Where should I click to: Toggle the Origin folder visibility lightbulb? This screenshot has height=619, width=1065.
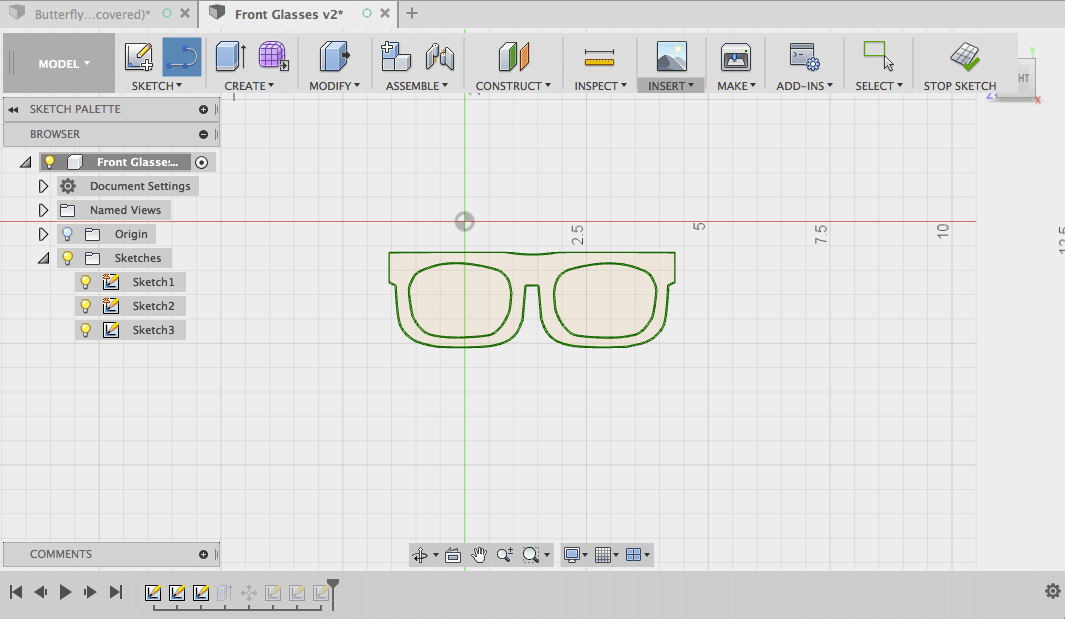point(68,234)
